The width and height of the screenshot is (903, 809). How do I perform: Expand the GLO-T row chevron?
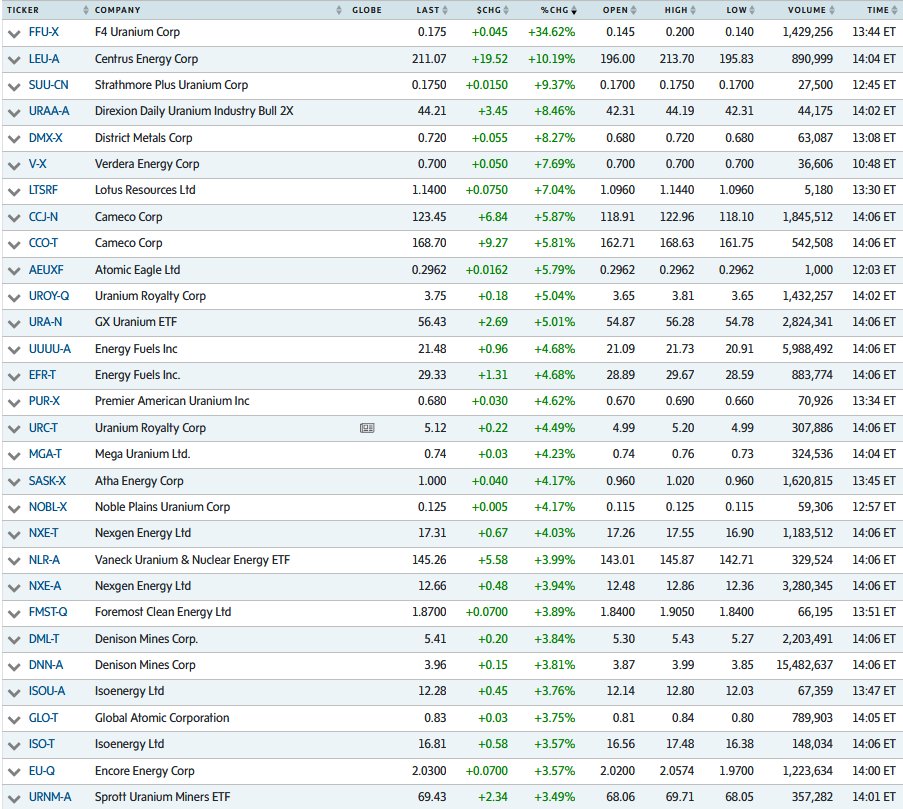pos(14,719)
